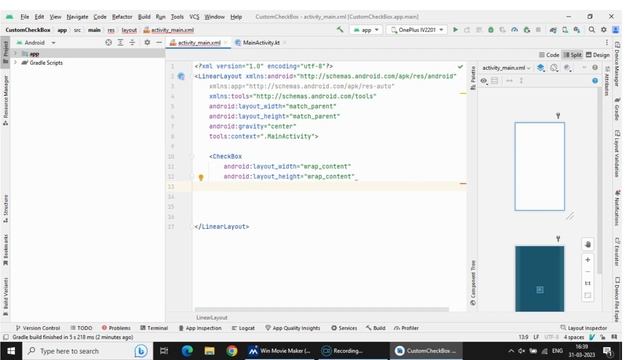
Task: Open the Logcat tool window
Action: (x=243, y=328)
